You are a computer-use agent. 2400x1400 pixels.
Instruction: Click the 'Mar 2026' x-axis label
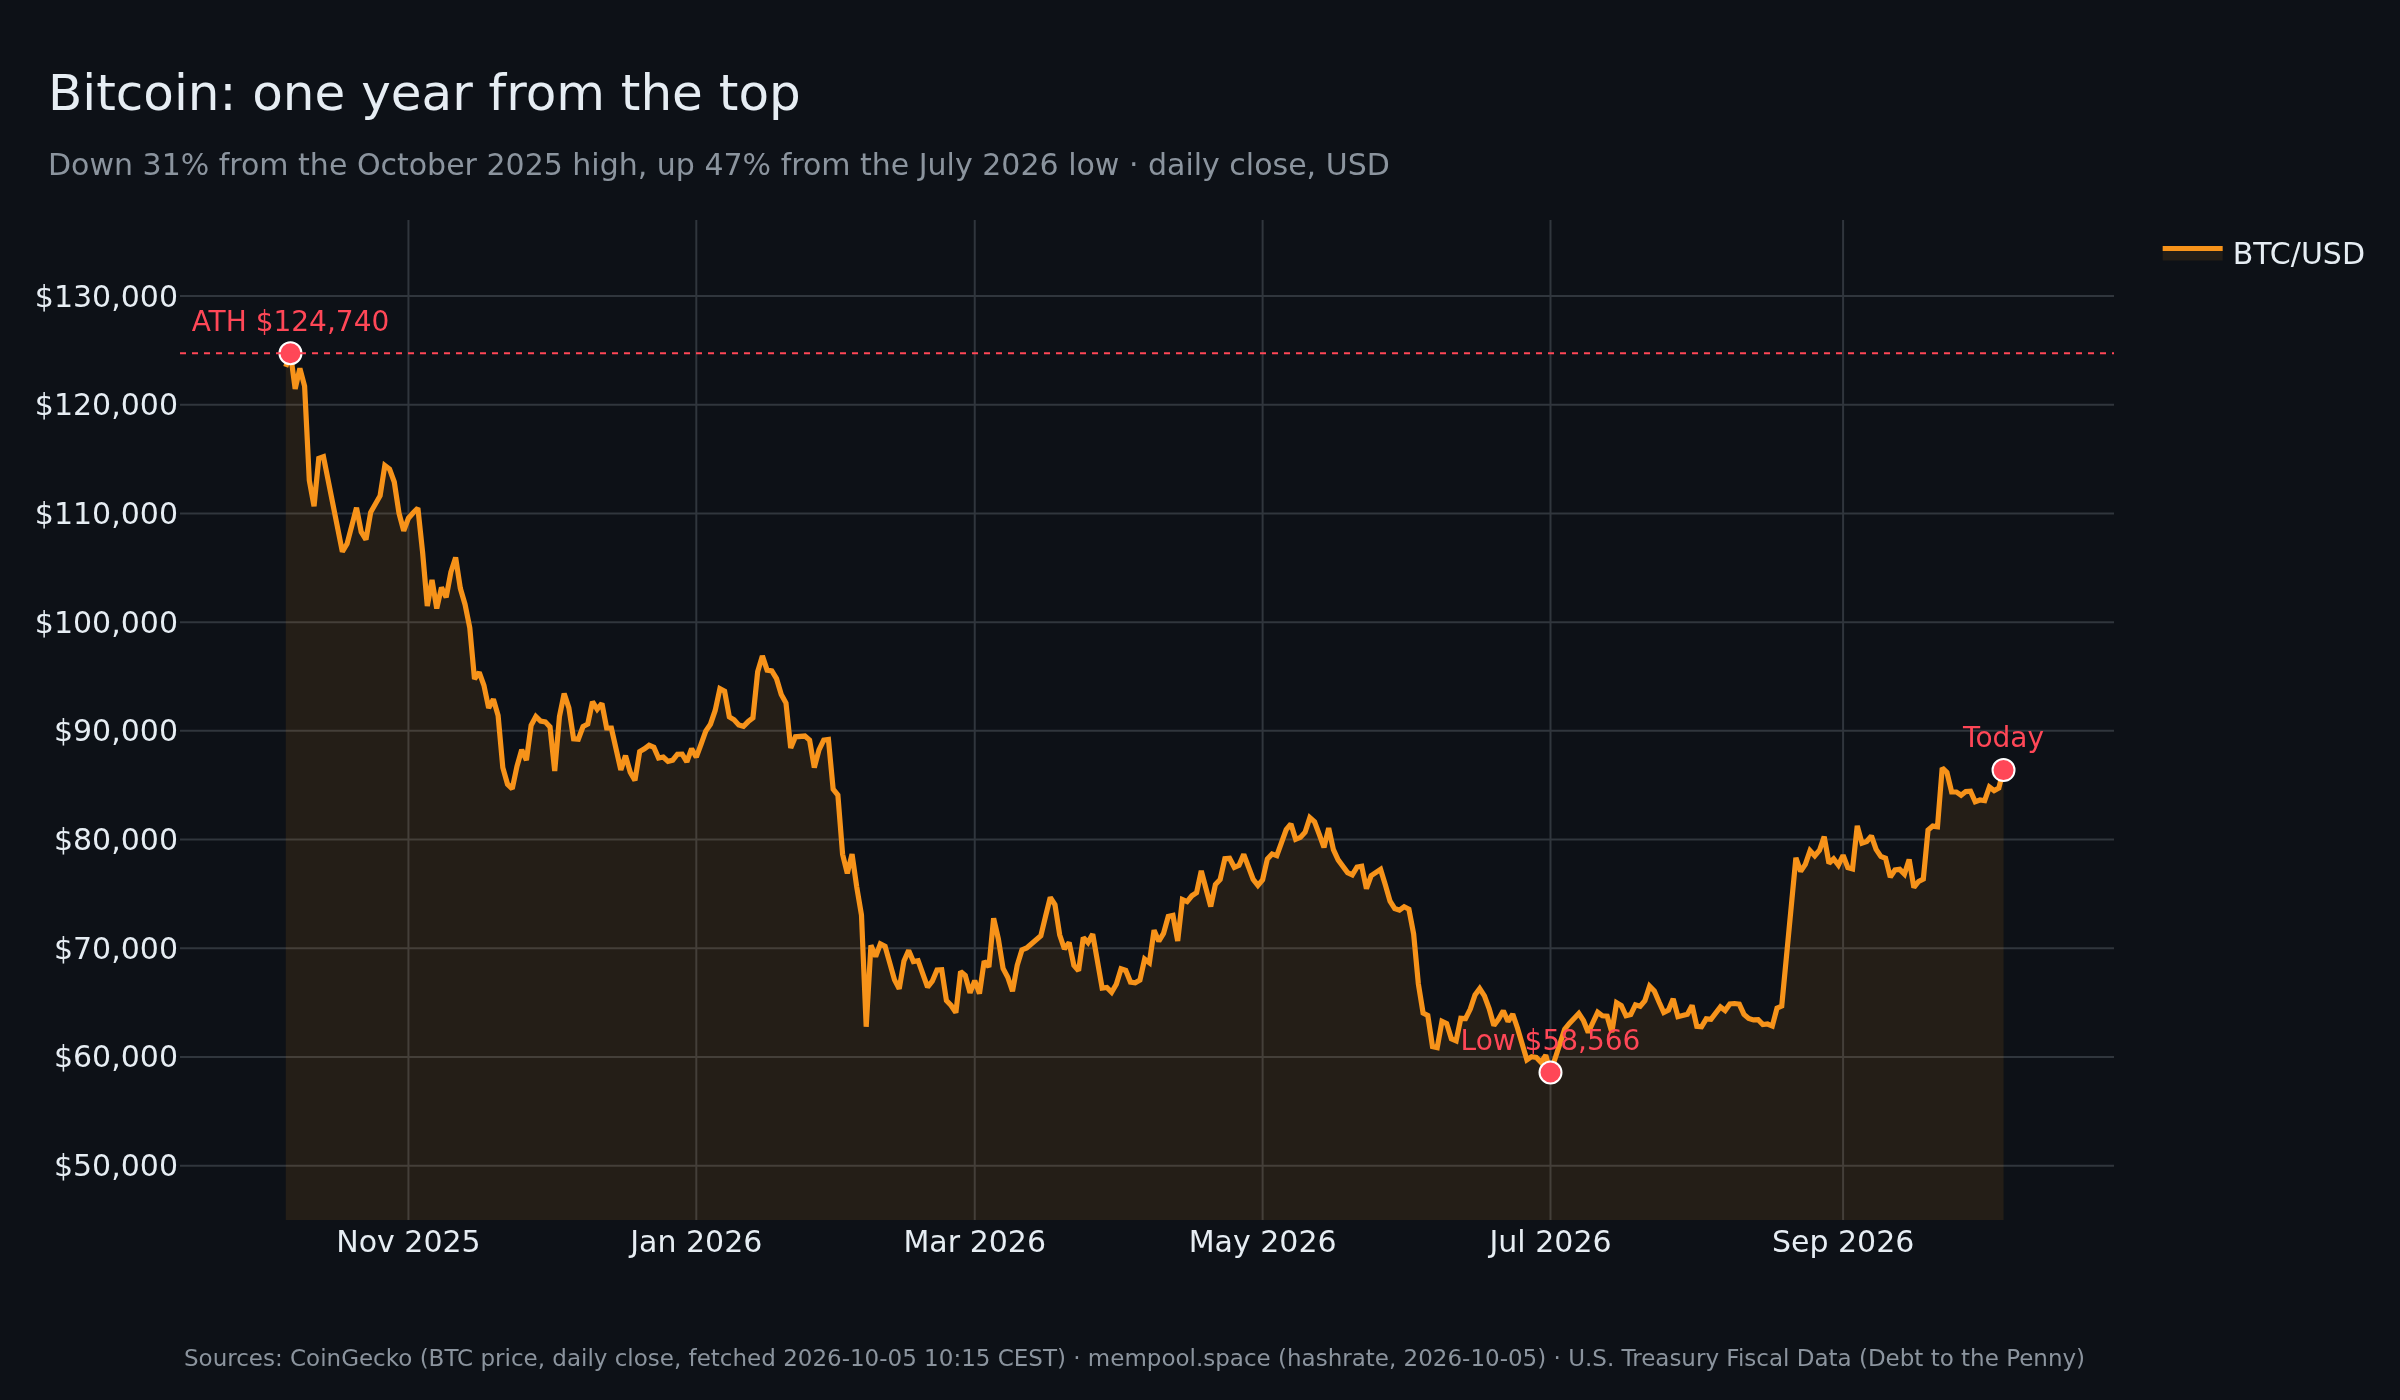tap(975, 1242)
